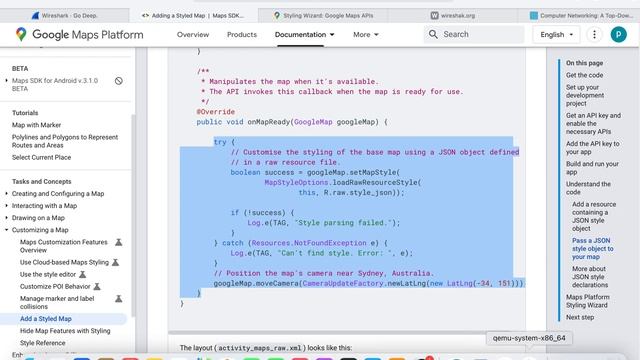Screen dimensions: 640x360
Task: Open Polylines and Polygons to Represent Routes
Action: (x=65, y=141)
